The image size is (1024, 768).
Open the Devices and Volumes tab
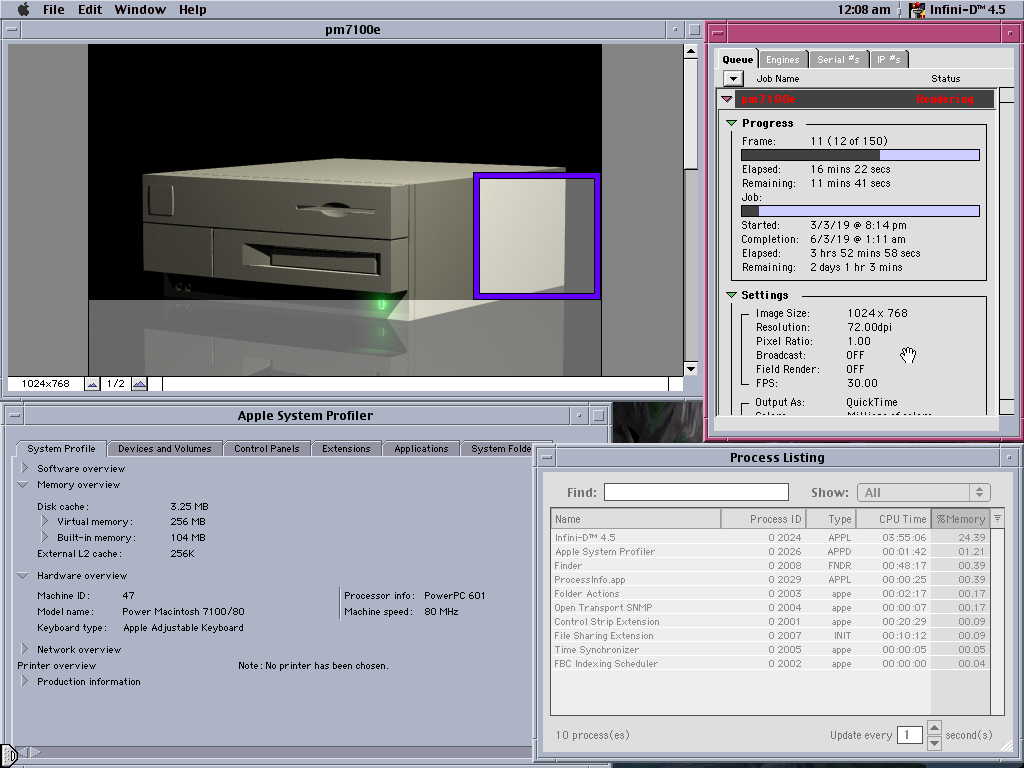click(164, 449)
